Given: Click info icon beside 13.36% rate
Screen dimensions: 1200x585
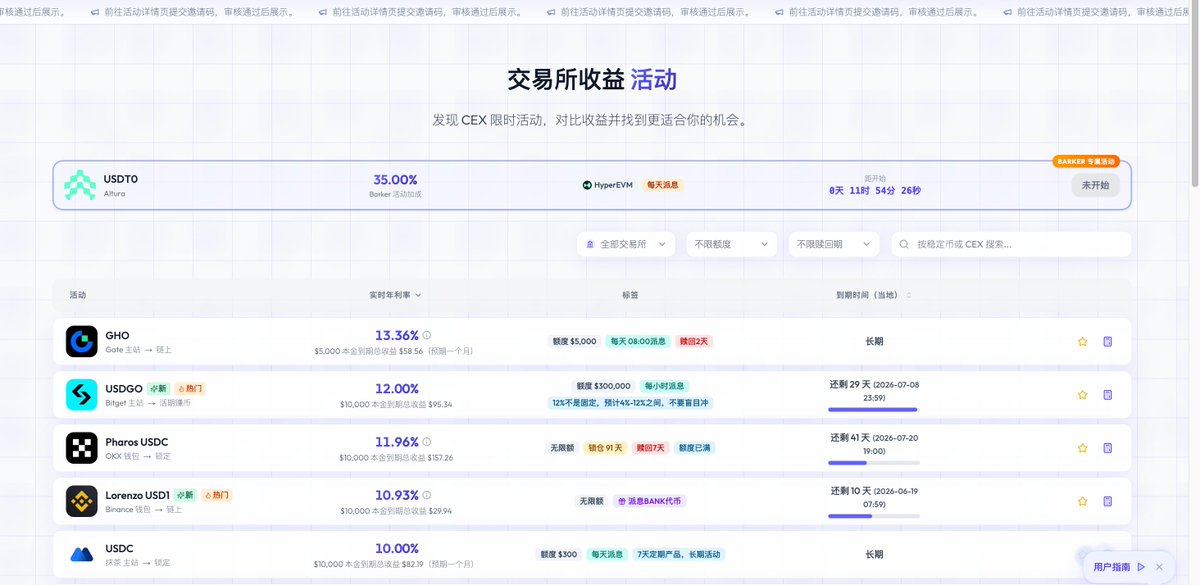Looking at the screenshot, I should click(x=427, y=336).
